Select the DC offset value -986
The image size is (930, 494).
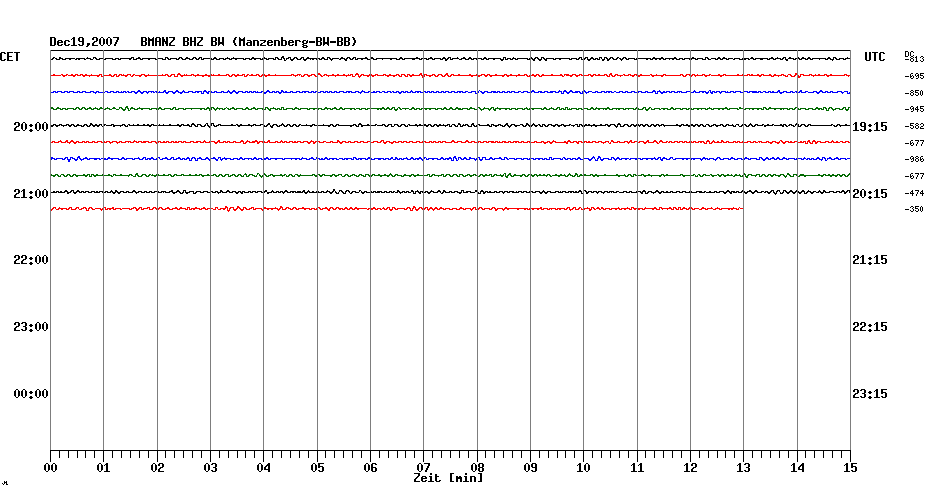(x=914, y=160)
